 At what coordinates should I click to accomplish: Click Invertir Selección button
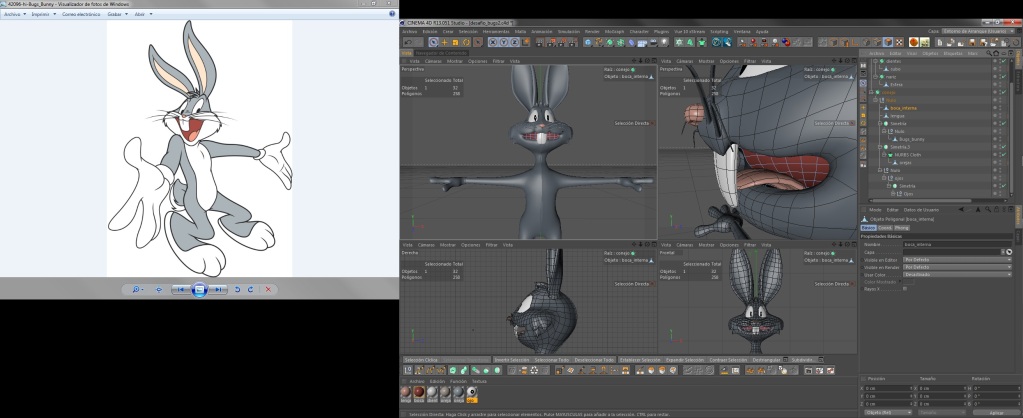(x=512, y=360)
